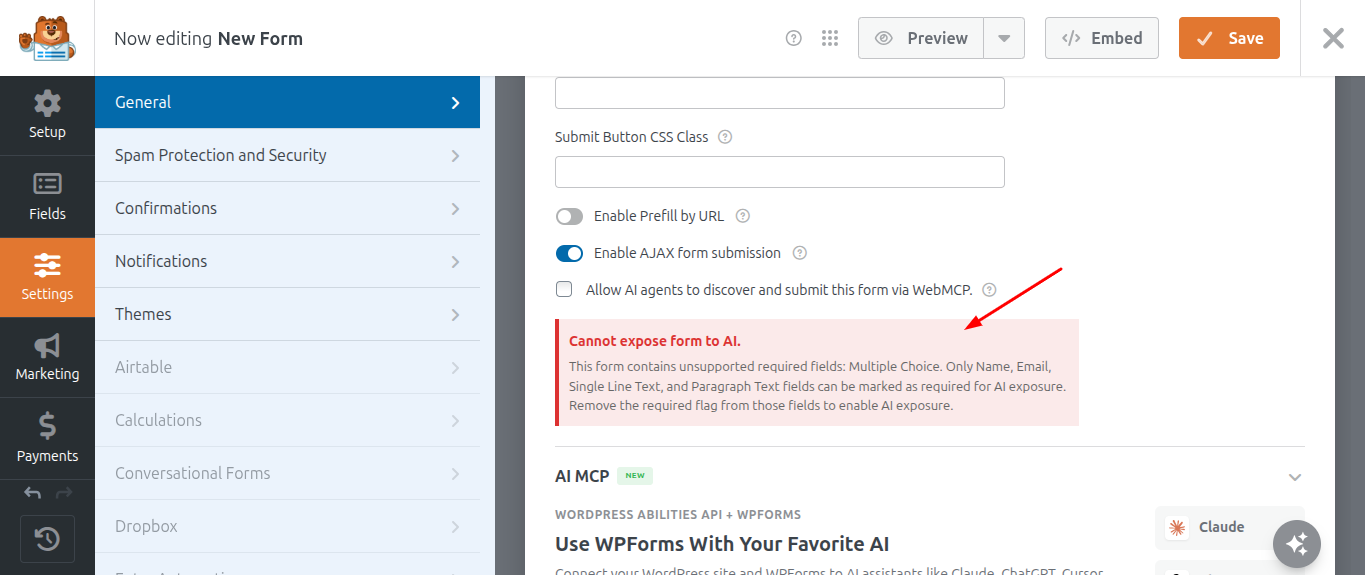Click the redo arrow icon
The height and width of the screenshot is (575, 1365).
pyautogui.click(x=64, y=492)
